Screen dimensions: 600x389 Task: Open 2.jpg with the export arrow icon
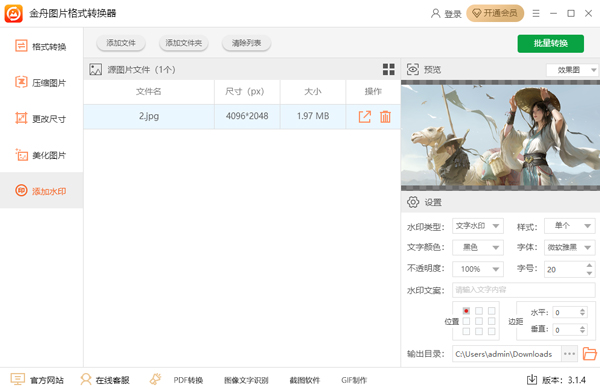[365, 116]
